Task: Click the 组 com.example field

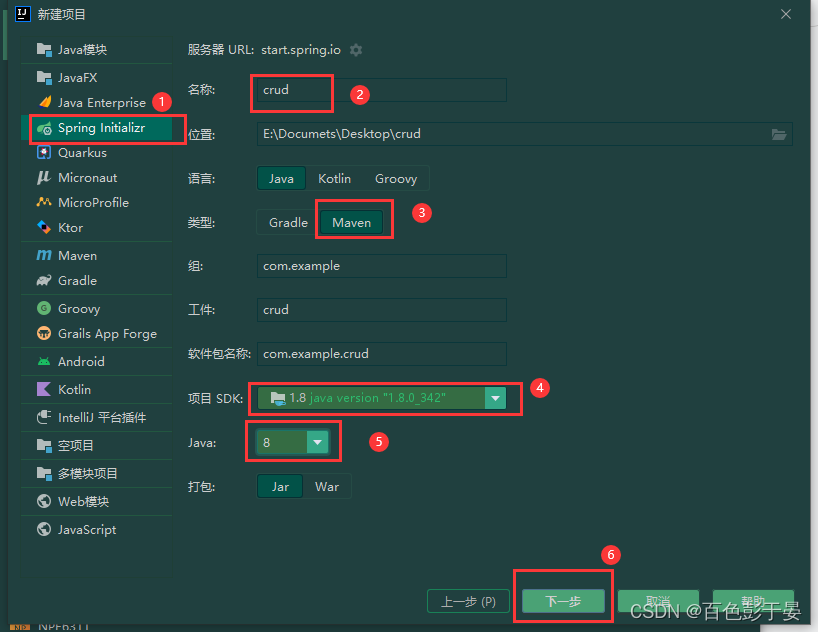Action: coord(381,266)
